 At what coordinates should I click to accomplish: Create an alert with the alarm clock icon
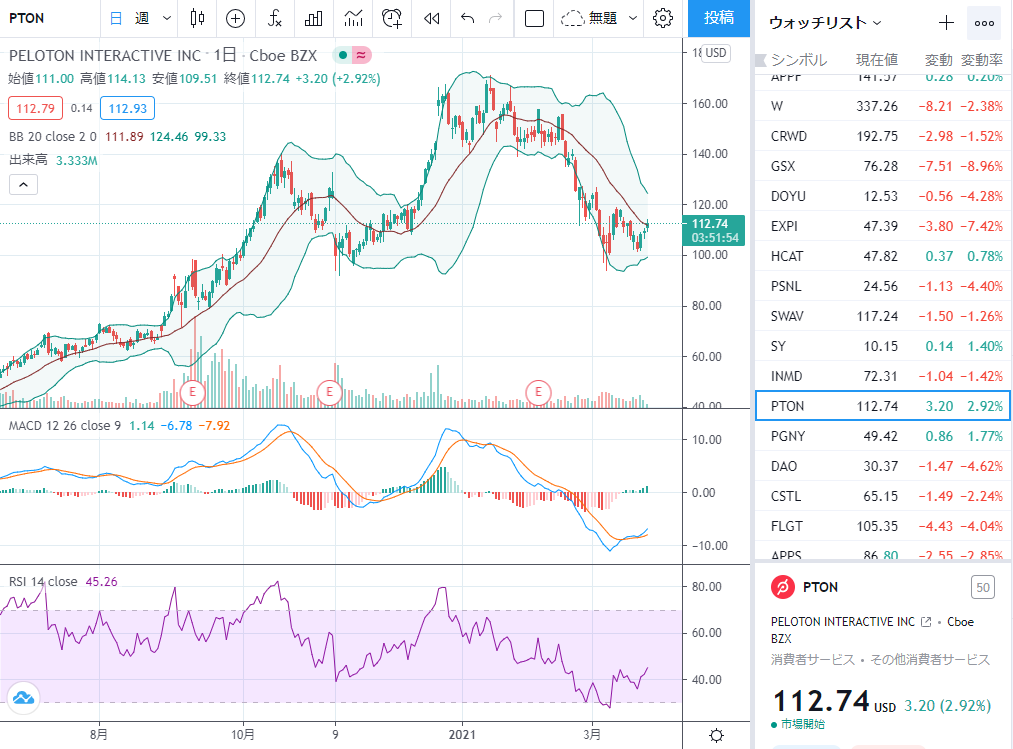click(392, 18)
